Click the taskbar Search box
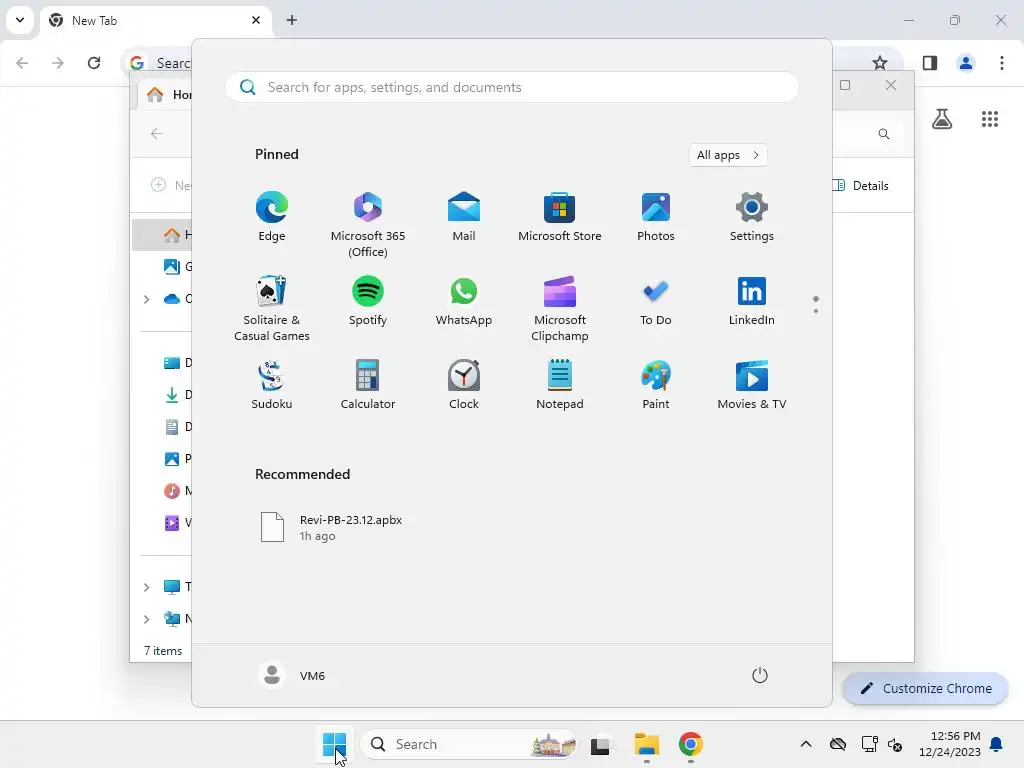The height and width of the screenshot is (768, 1024). tap(468, 744)
